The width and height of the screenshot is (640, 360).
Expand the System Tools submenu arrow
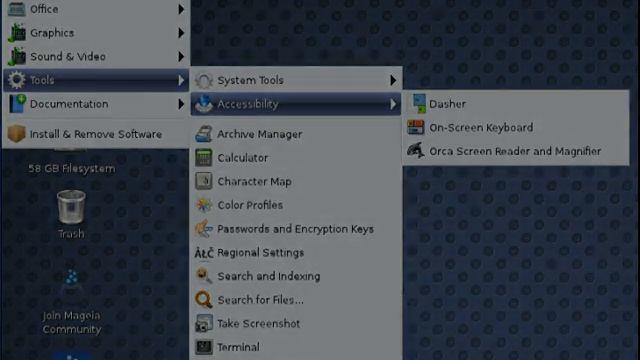(x=393, y=80)
